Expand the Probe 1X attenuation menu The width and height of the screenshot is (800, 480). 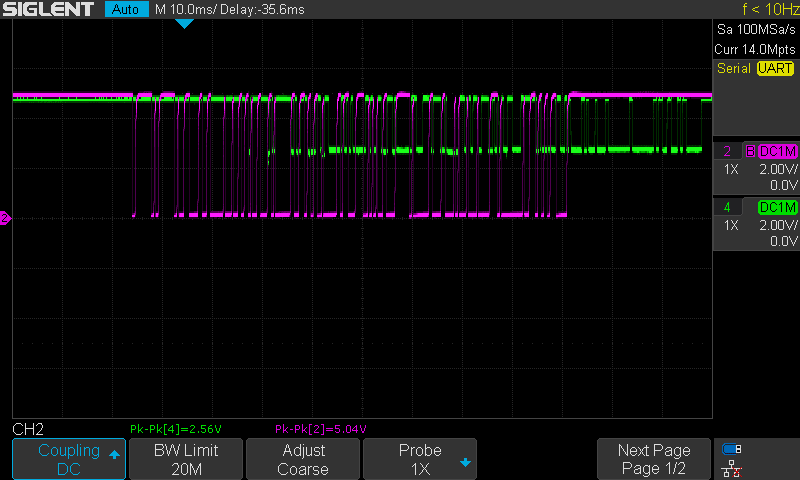pos(420,459)
